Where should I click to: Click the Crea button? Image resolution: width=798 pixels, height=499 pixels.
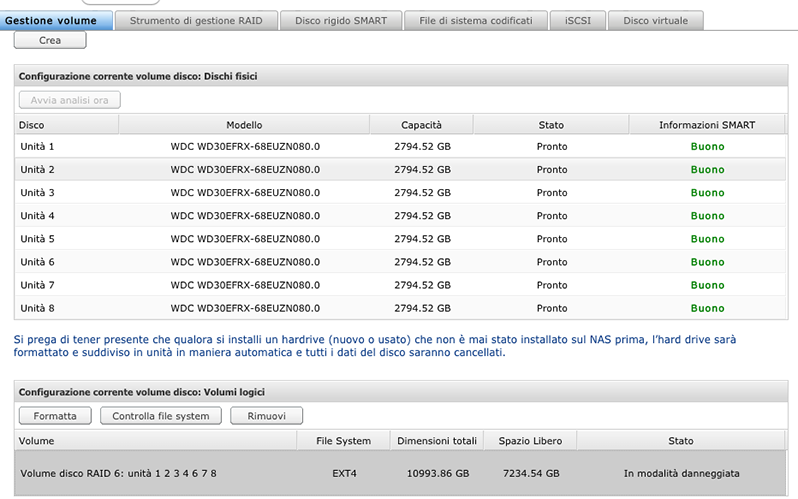tap(50, 40)
